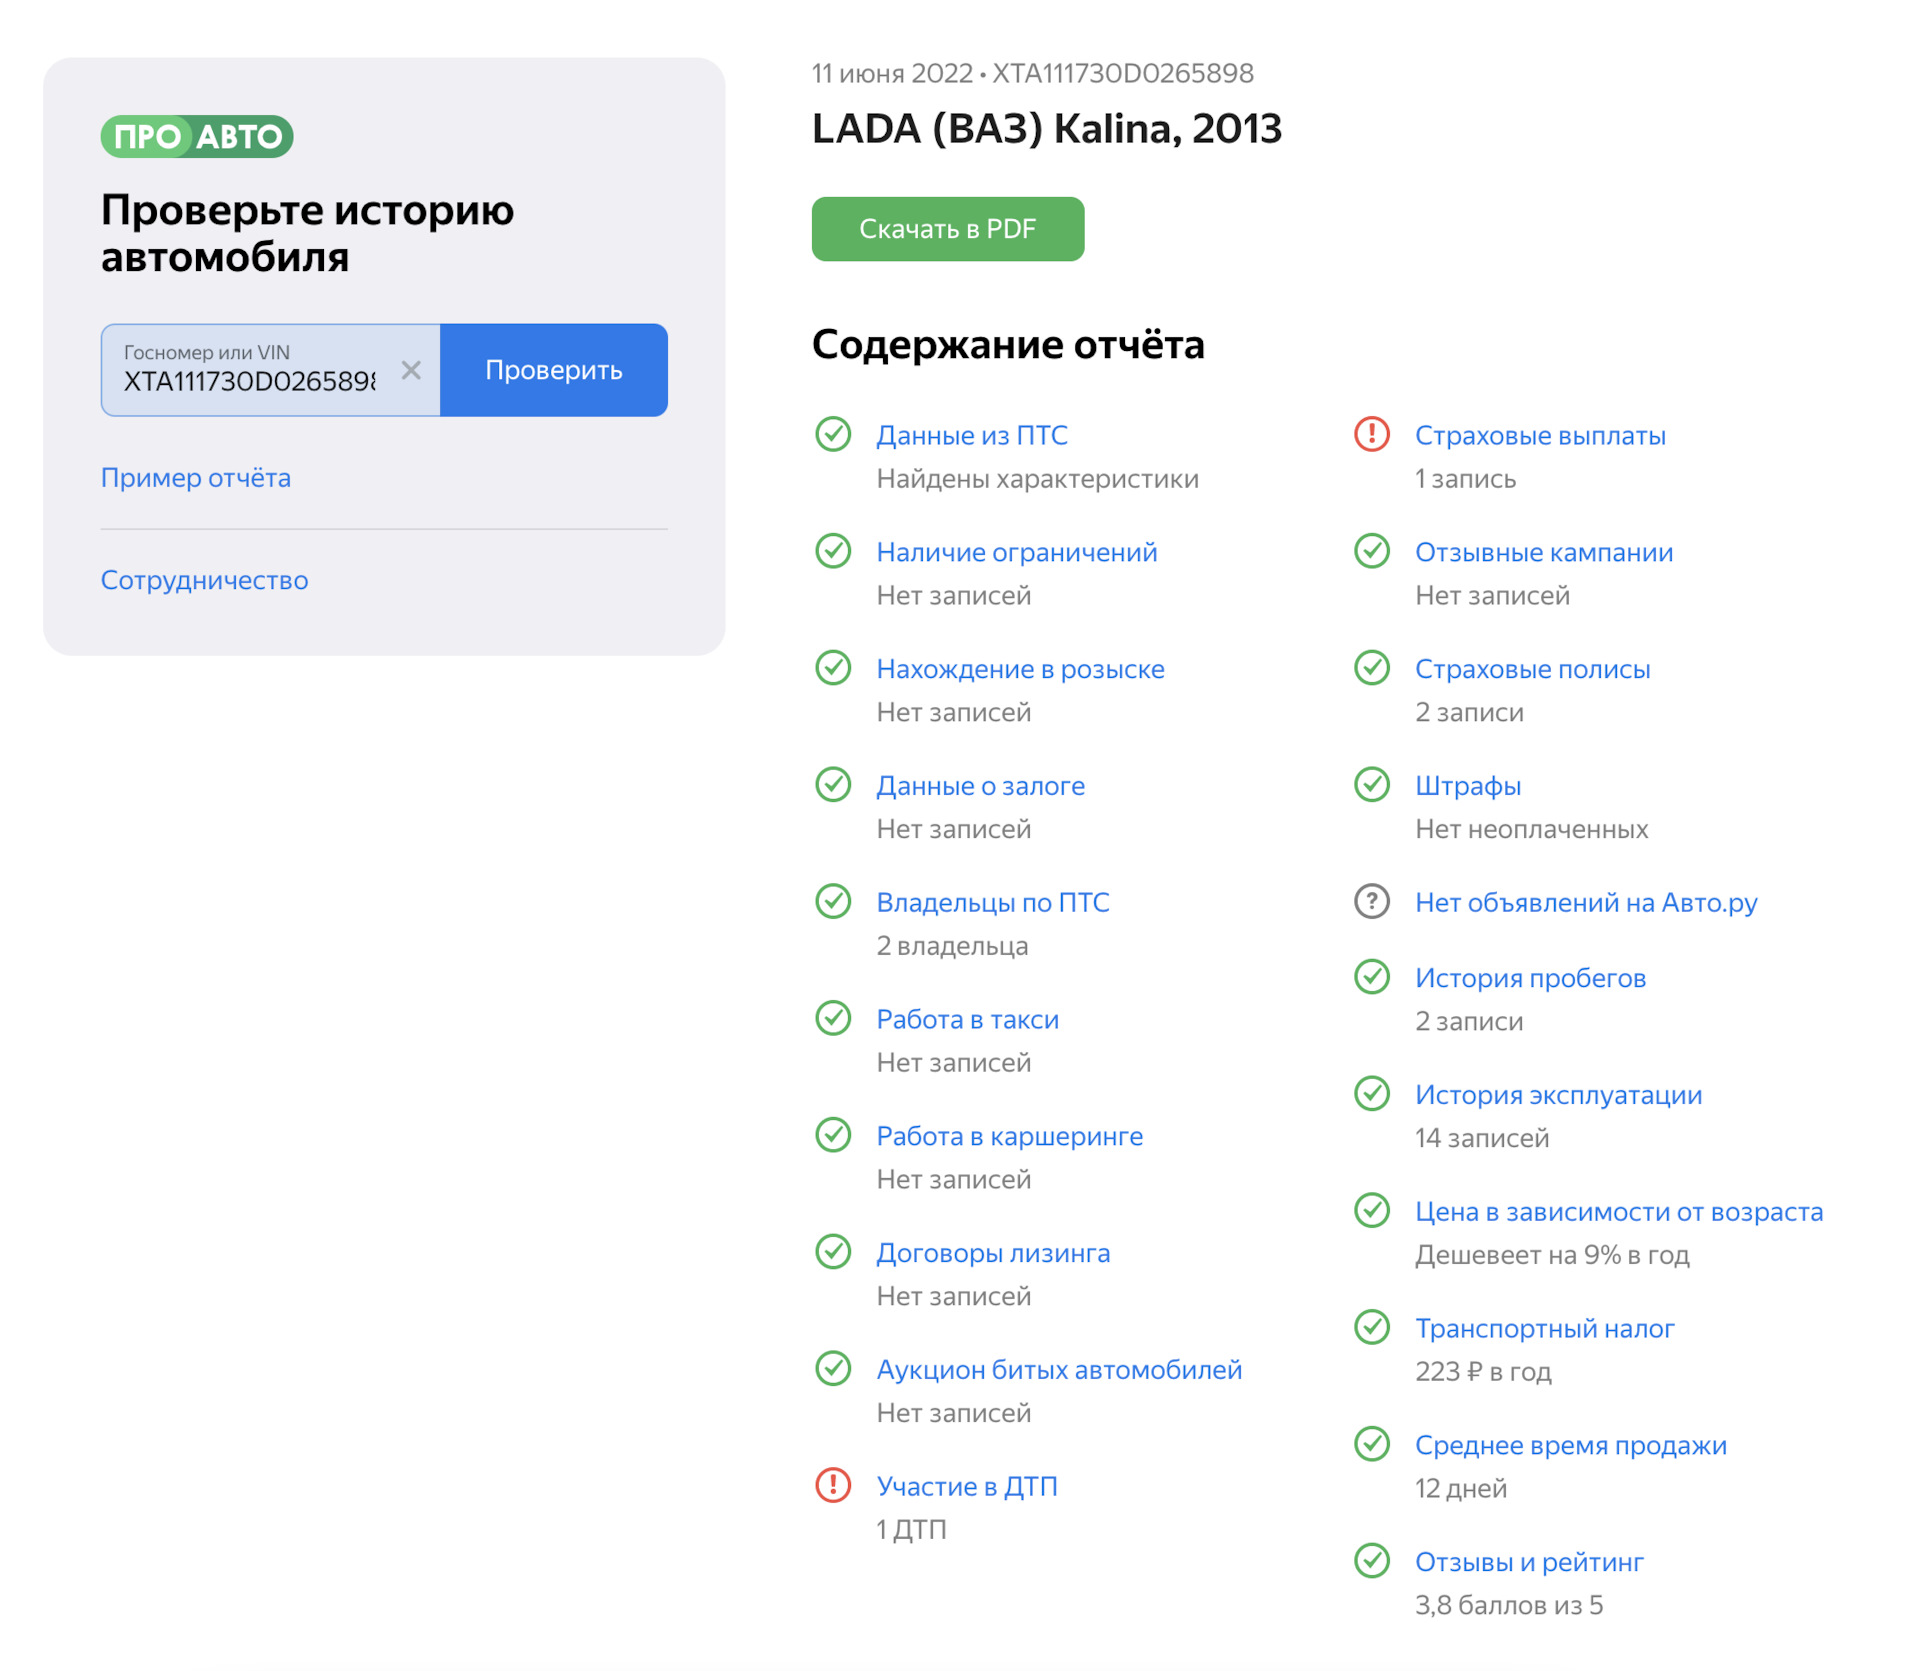This screenshot has width=1920, height=1671.
Task: Open the Пример отчёта link
Action: coord(196,478)
